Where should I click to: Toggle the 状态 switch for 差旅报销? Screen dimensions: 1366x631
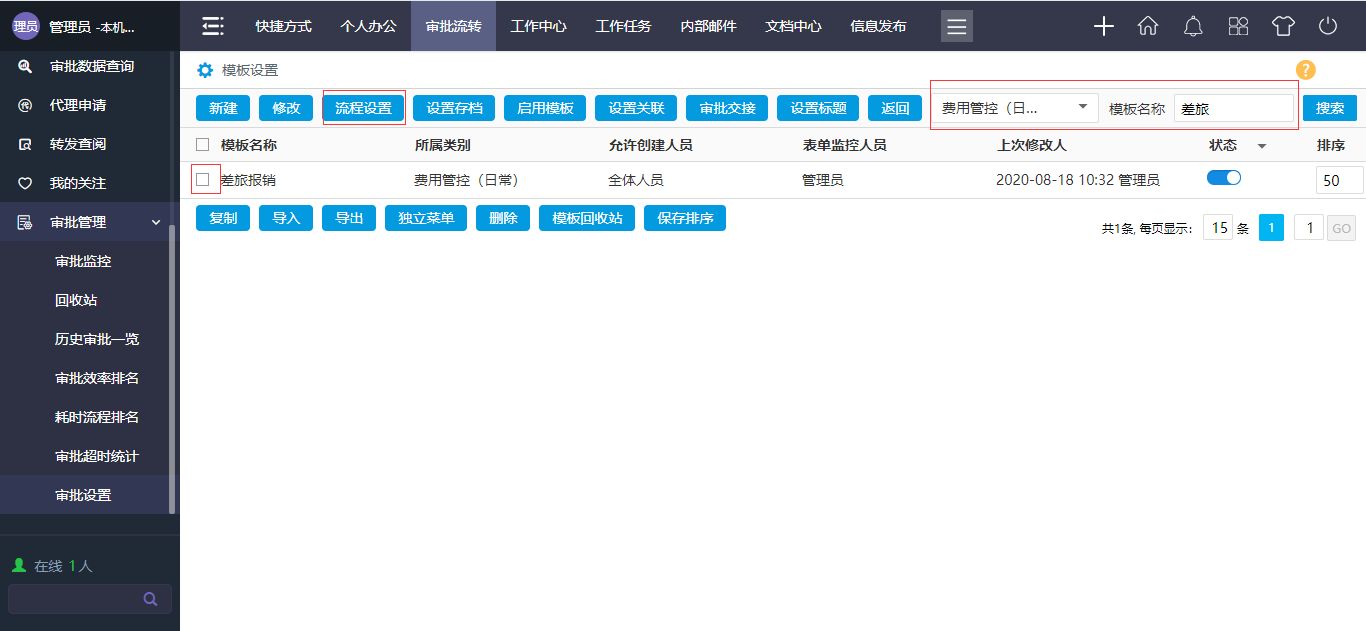pos(1224,178)
